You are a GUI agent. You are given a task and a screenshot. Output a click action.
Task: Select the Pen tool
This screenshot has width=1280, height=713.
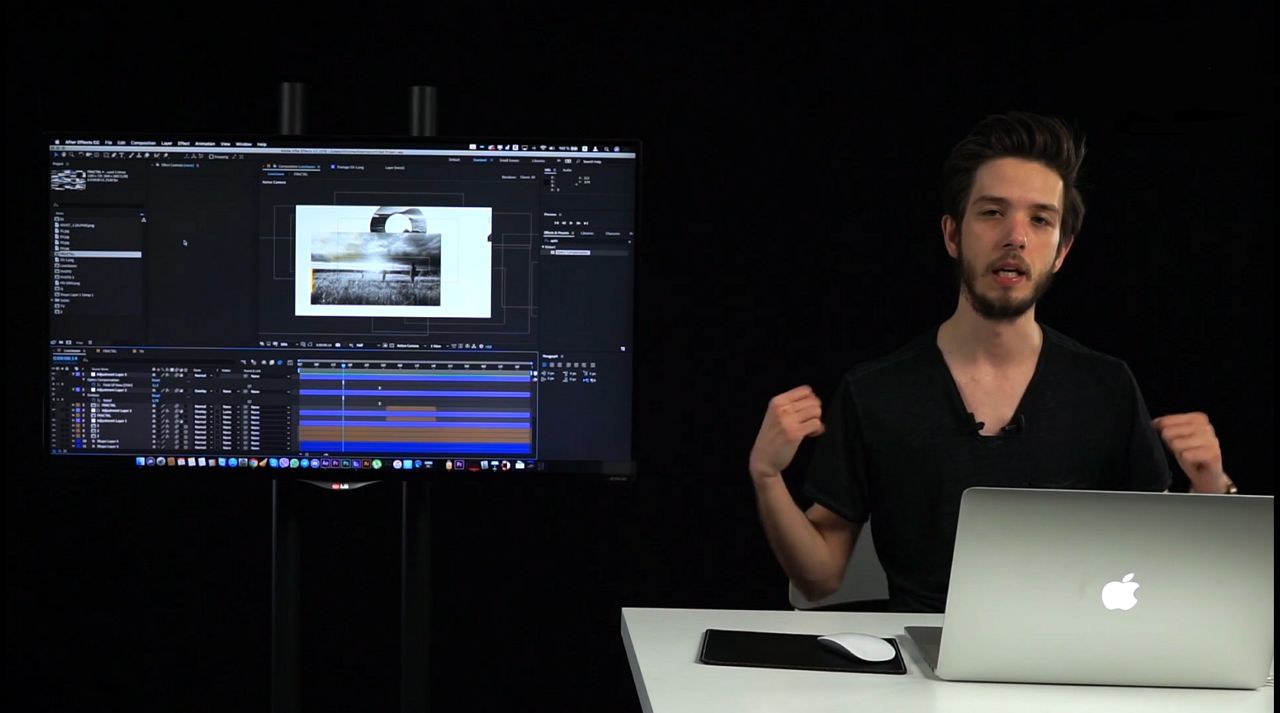[114, 153]
